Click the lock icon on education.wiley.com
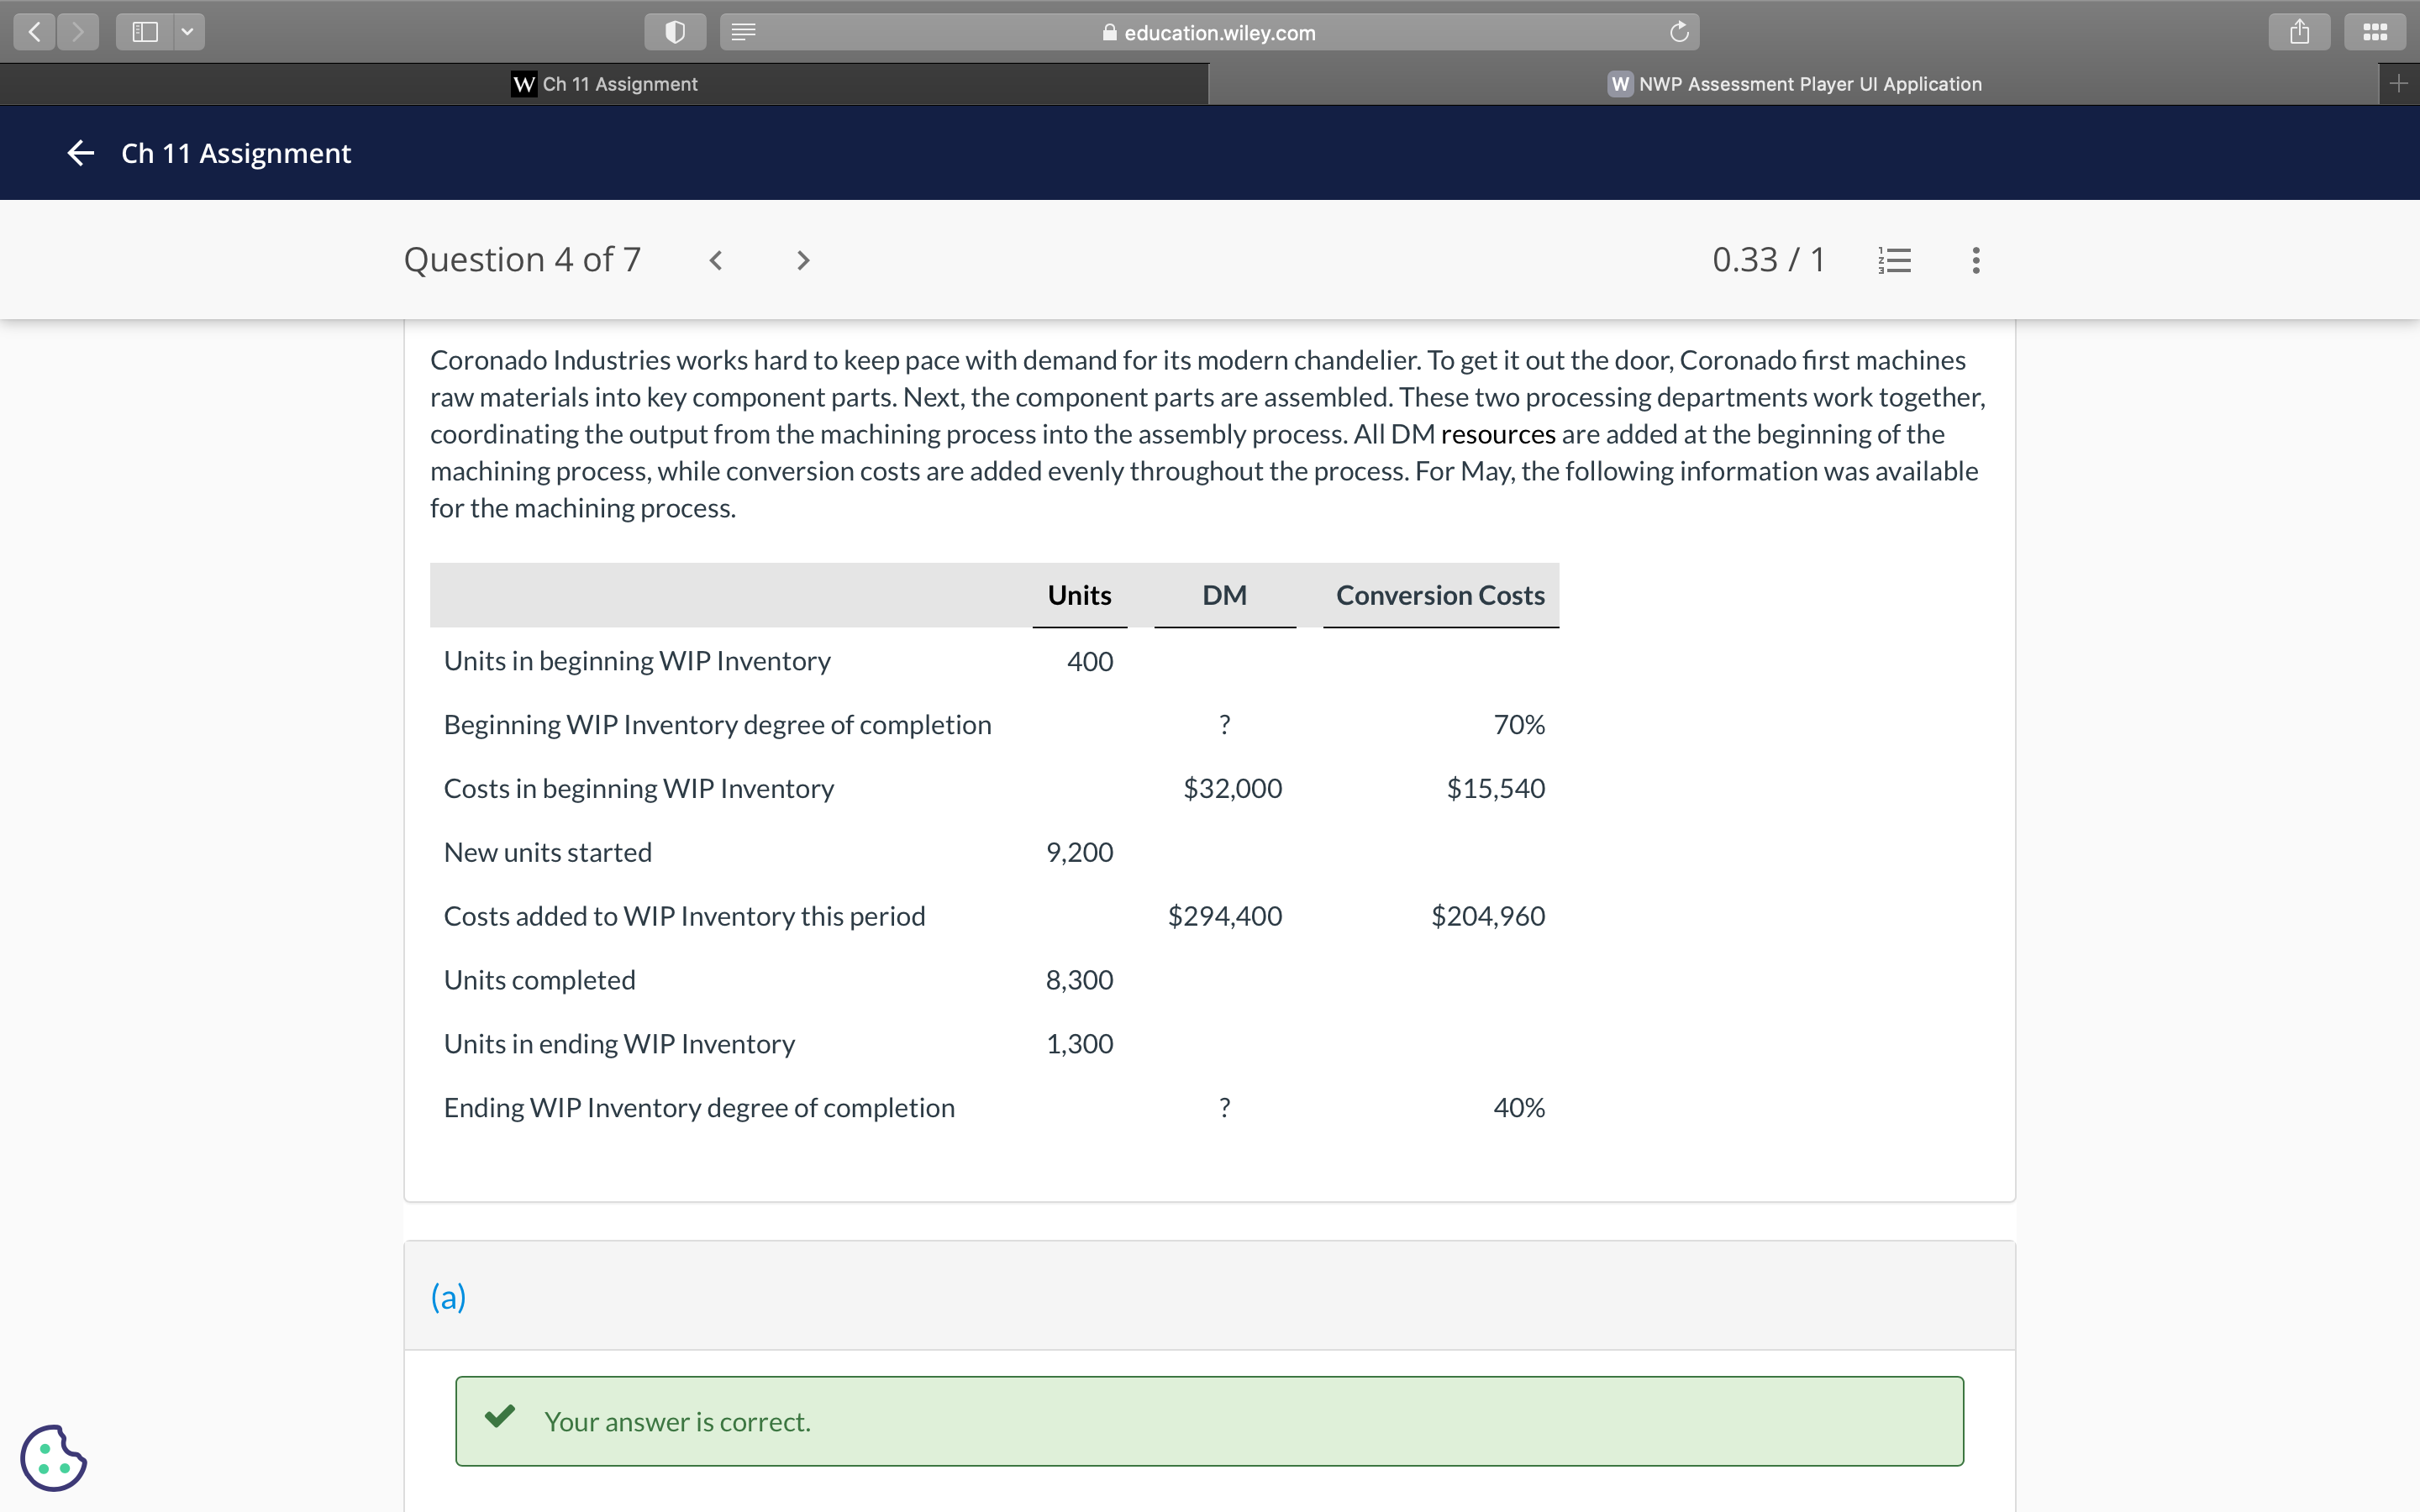 (1108, 32)
